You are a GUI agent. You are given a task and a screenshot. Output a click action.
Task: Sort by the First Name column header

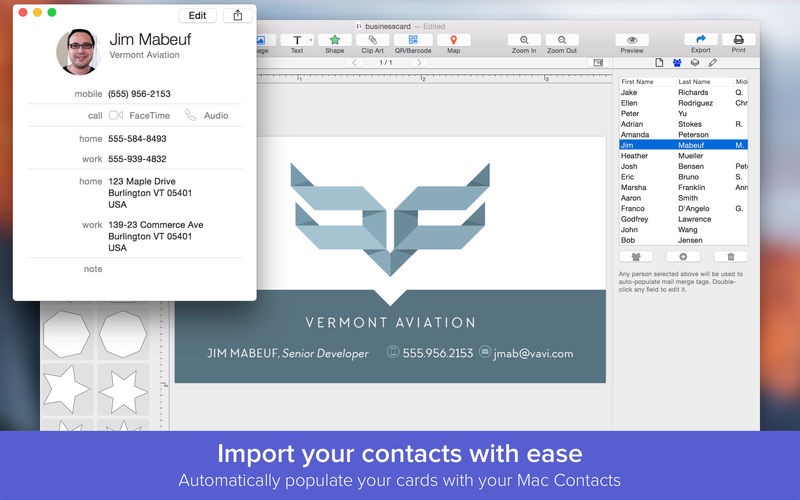pyautogui.click(x=647, y=82)
